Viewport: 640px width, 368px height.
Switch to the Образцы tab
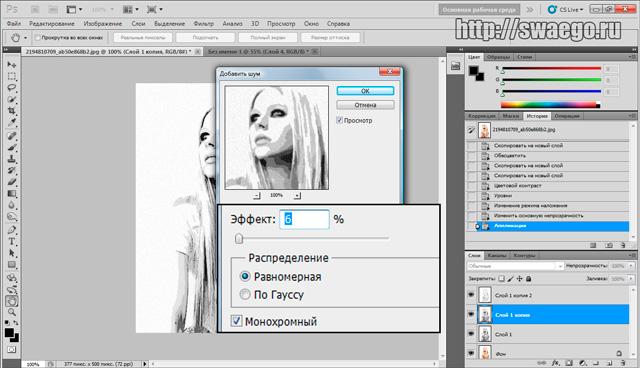point(499,57)
